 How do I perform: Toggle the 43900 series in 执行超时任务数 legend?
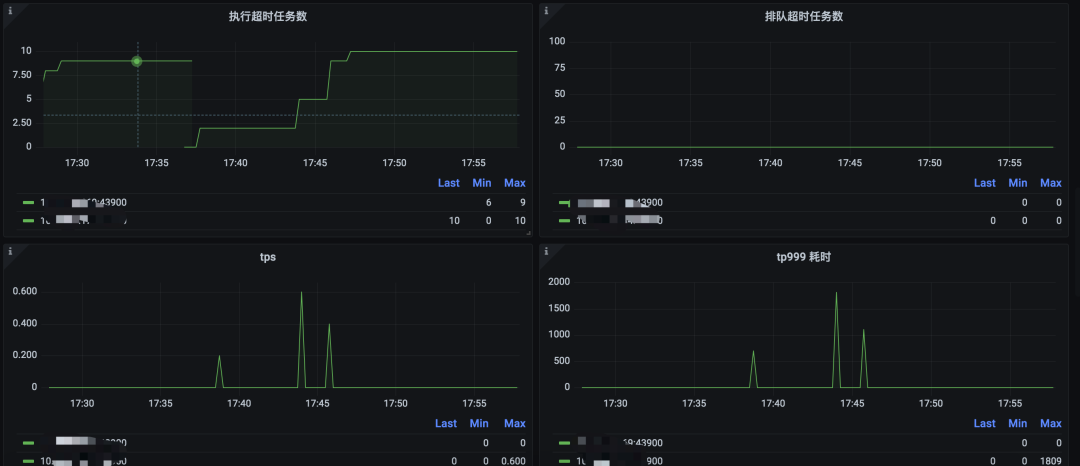tap(83, 202)
